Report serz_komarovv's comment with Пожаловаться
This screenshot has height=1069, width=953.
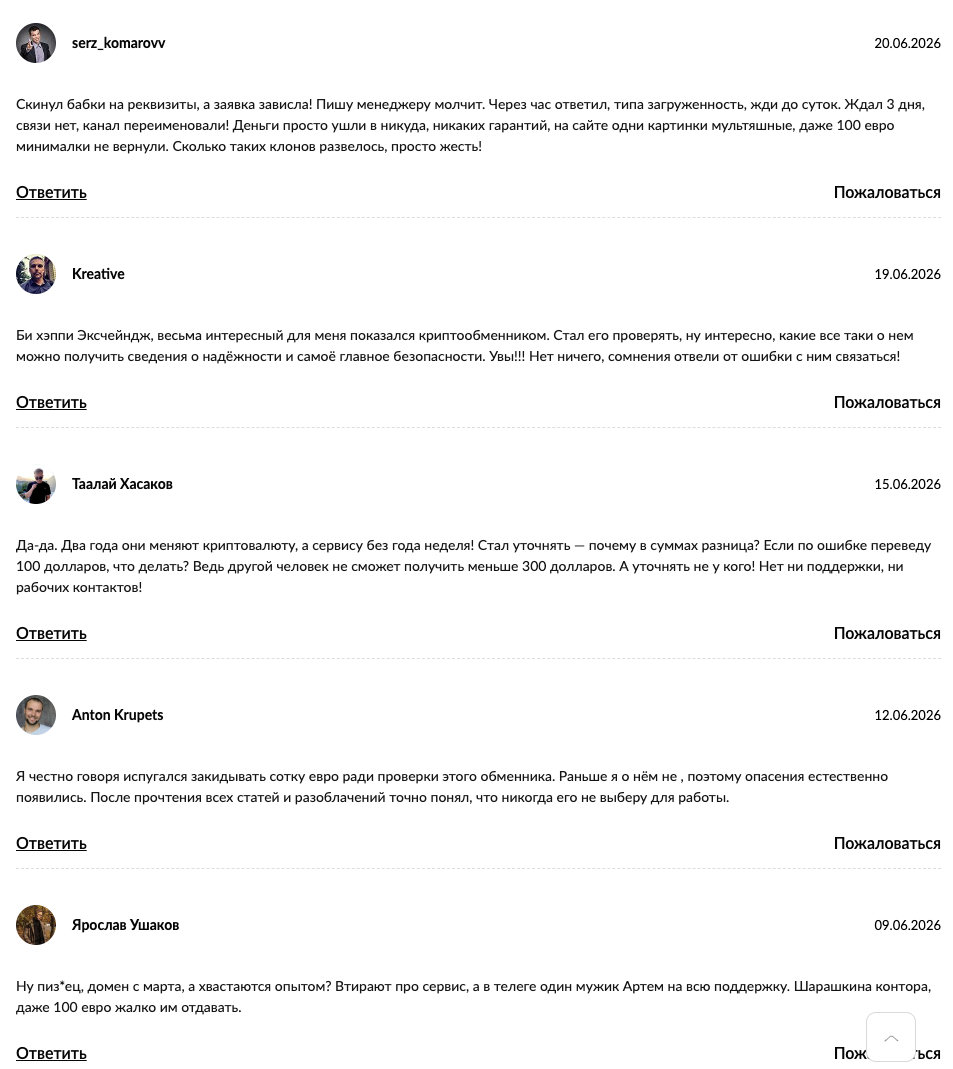[887, 193]
